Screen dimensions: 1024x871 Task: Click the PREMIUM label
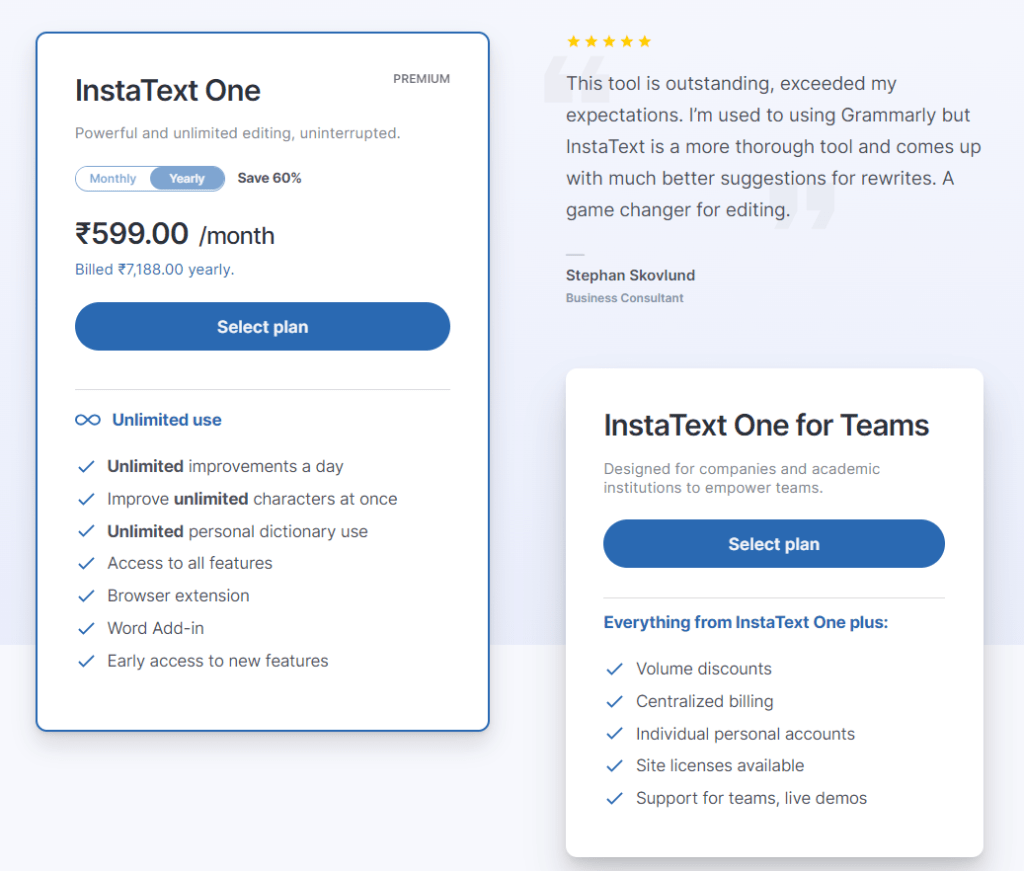pos(421,79)
